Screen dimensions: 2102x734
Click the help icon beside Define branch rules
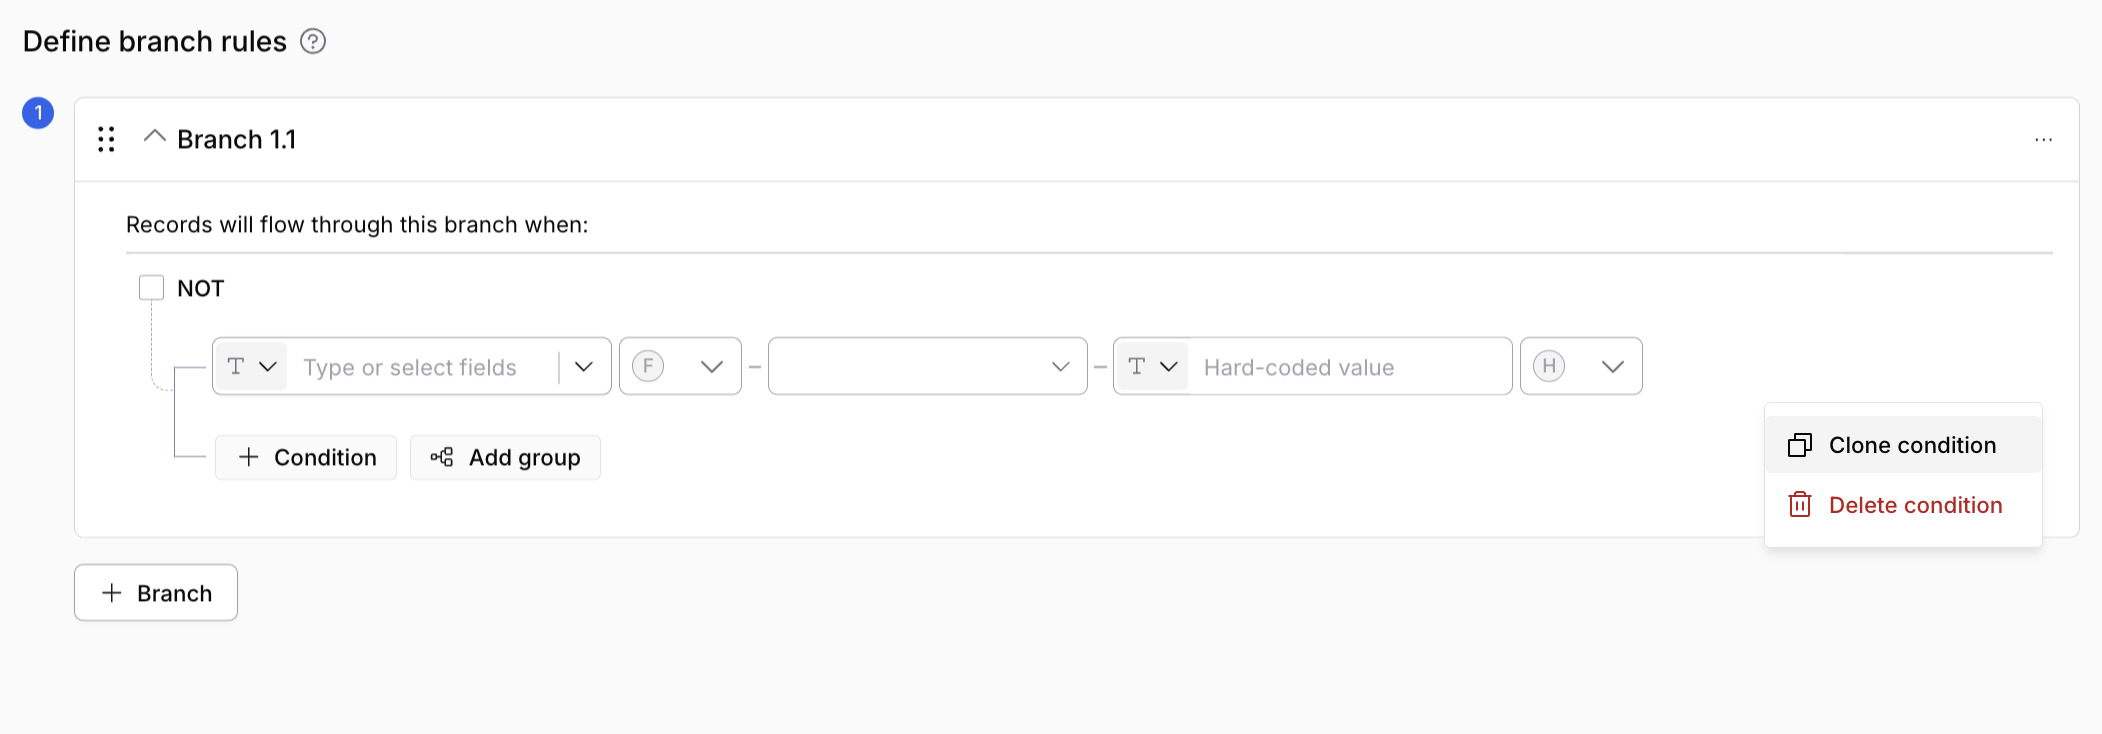click(x=313, y=41)
